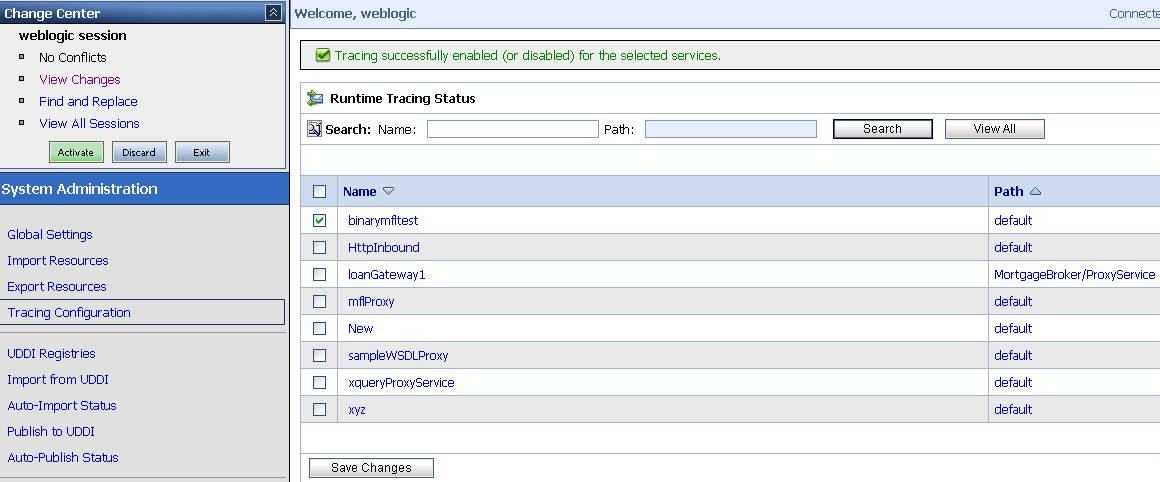Check the HttpInbound row checkbox

point(320,248)
